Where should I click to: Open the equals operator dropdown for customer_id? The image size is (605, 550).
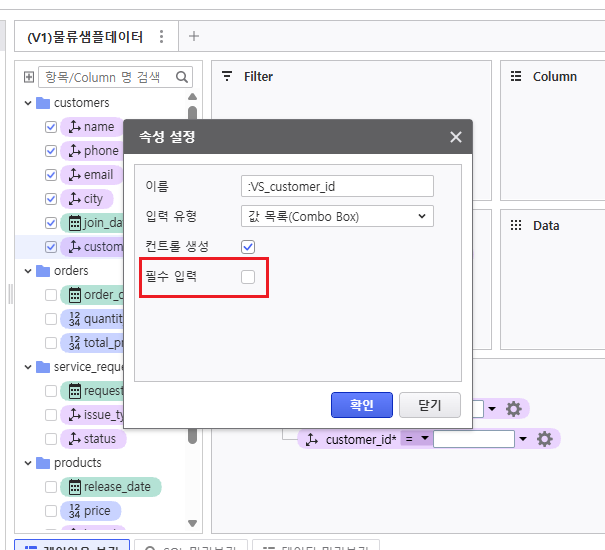click(x=417, y=438)
